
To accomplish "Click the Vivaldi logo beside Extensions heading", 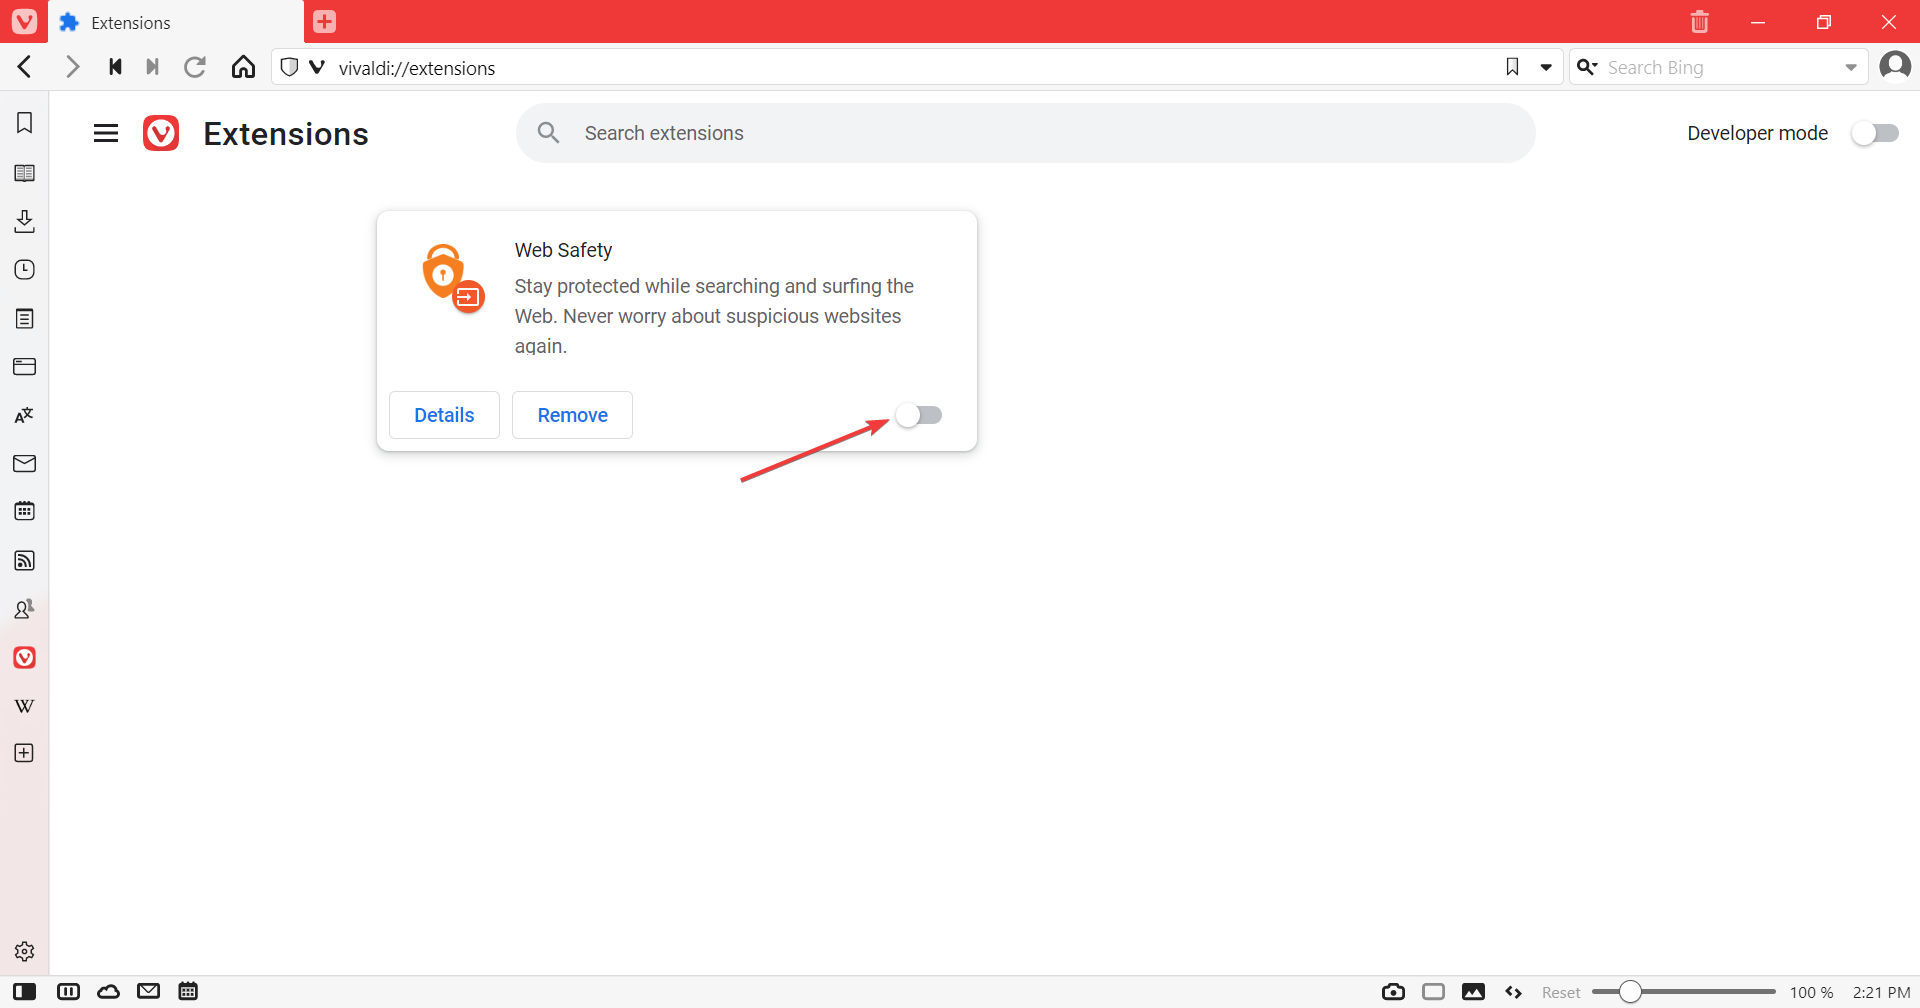I will (161, 133).
